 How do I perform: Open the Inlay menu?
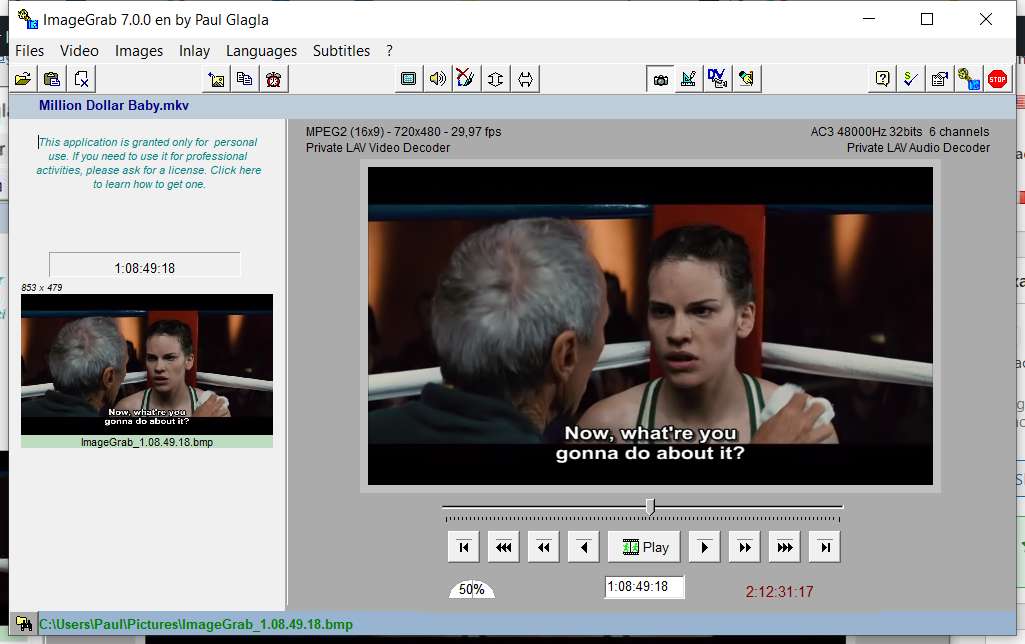194,51
